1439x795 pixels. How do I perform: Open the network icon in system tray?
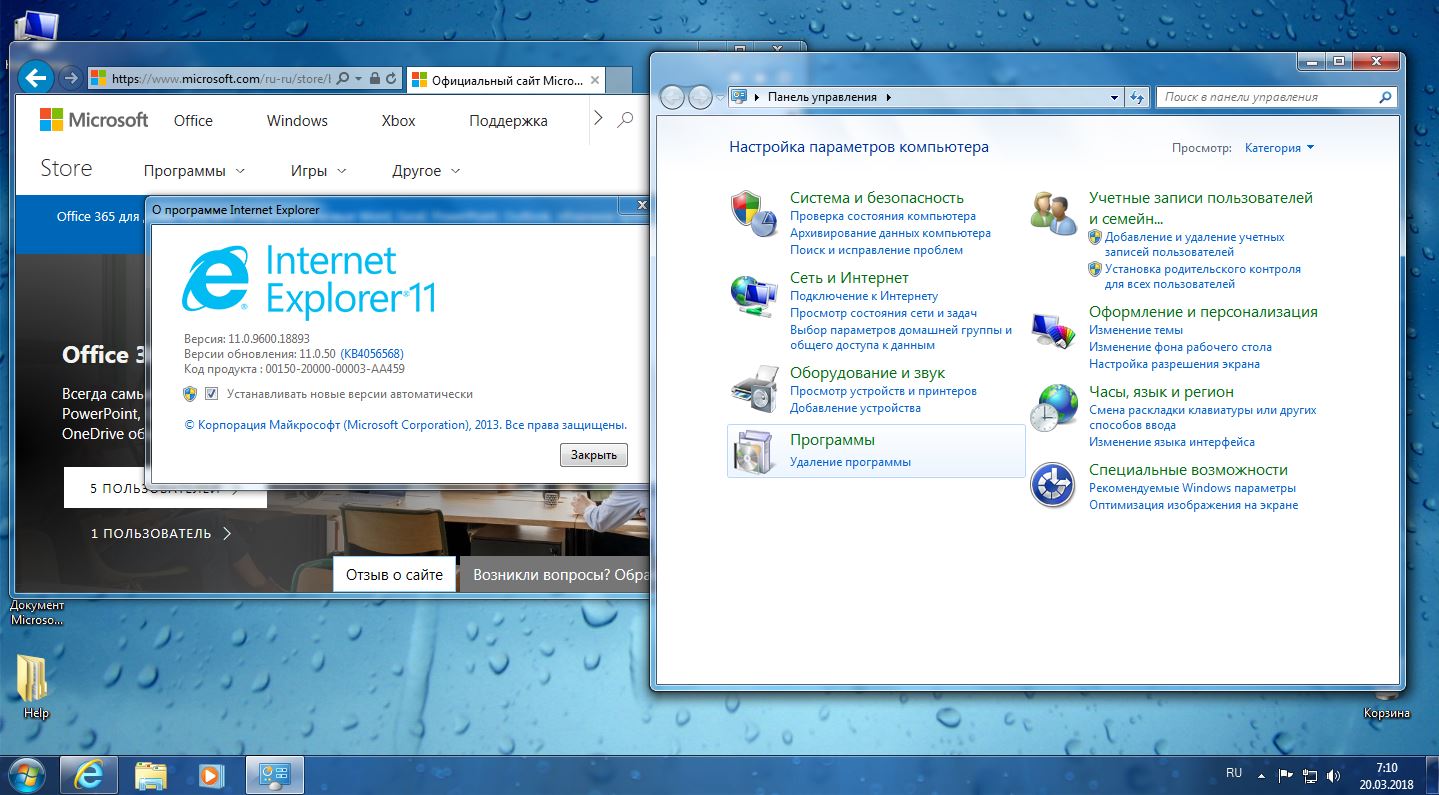[1310, 775]
